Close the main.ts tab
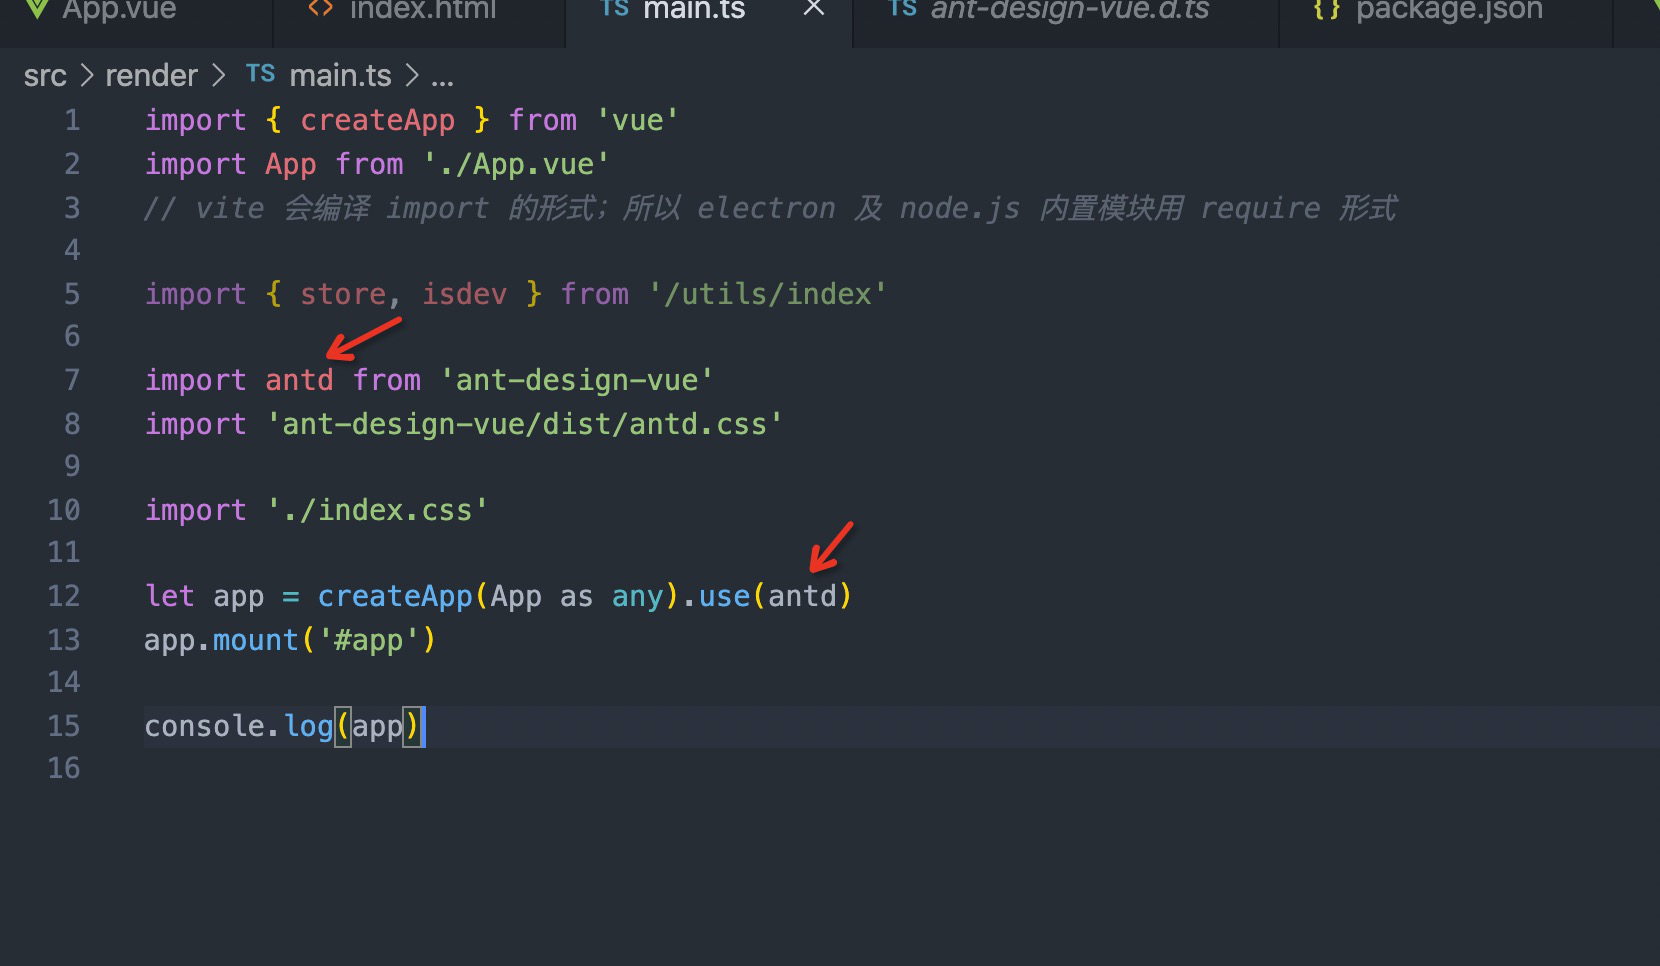 coord(812,9)
